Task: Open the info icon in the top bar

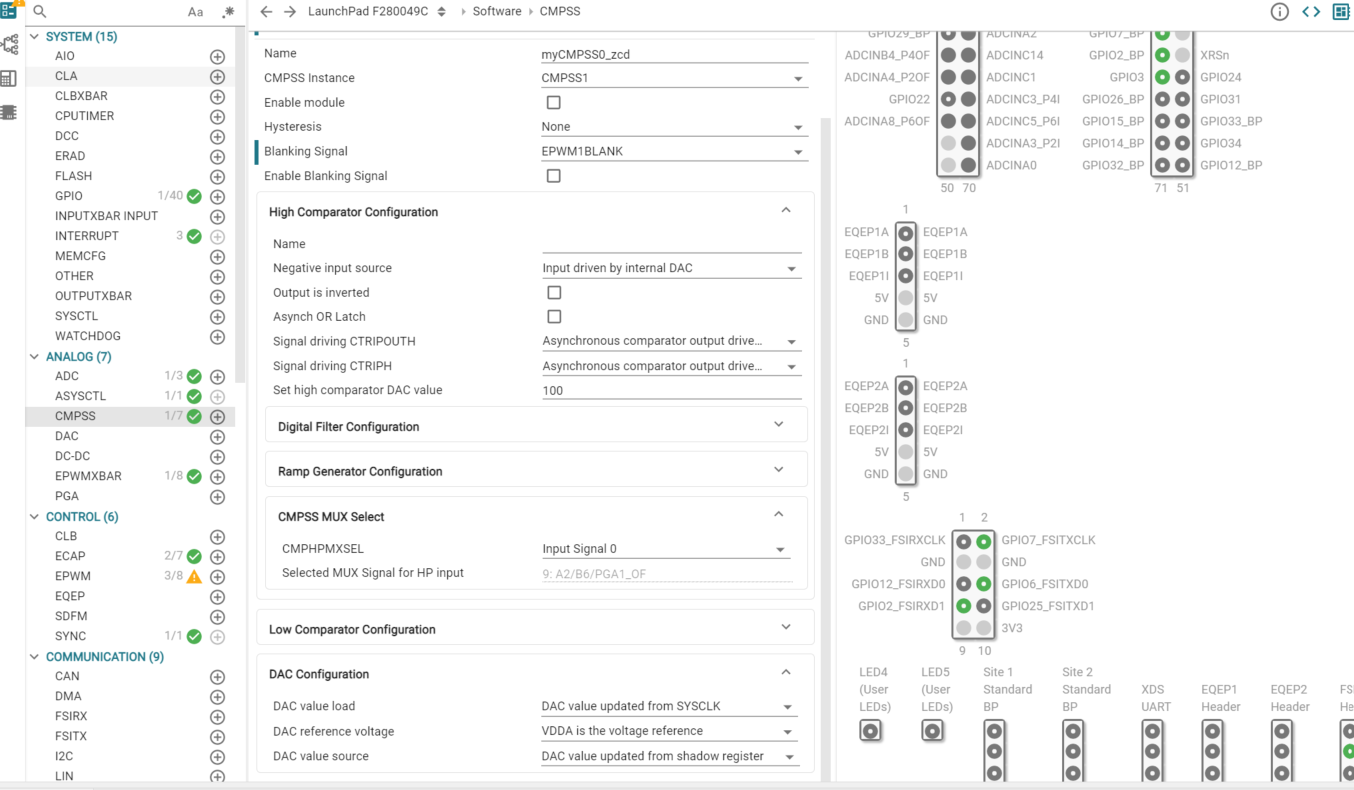Action: point(1279,12)
